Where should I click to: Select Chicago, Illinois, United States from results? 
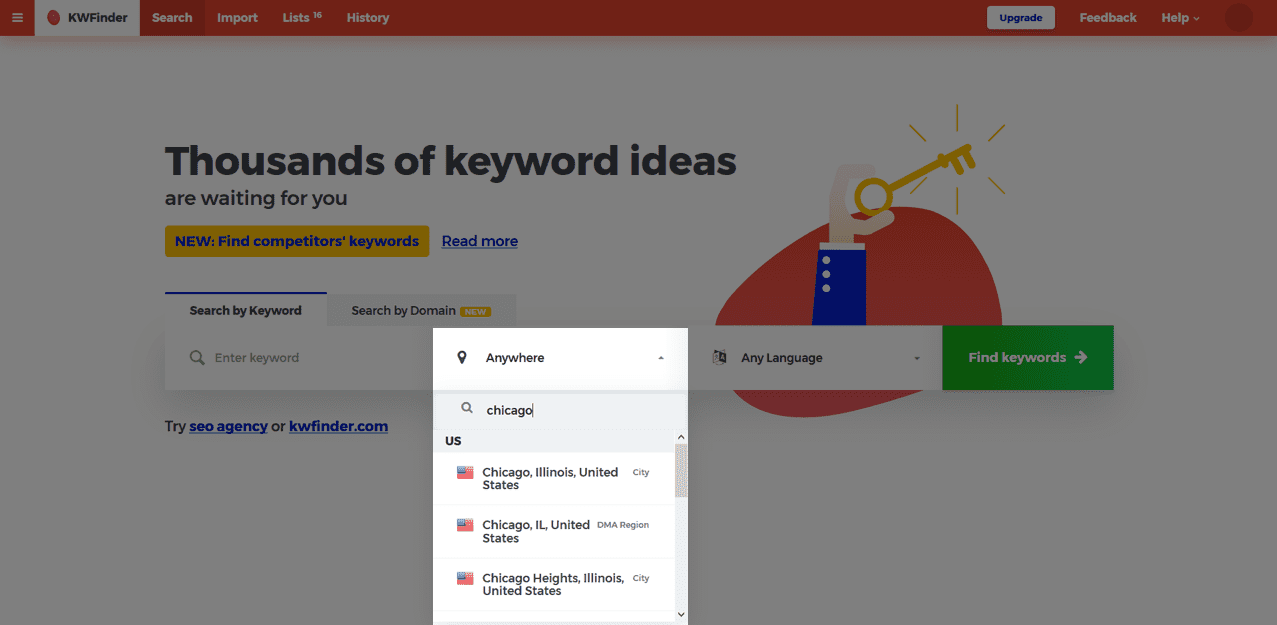pyautogui.click(x=550, y=478)
